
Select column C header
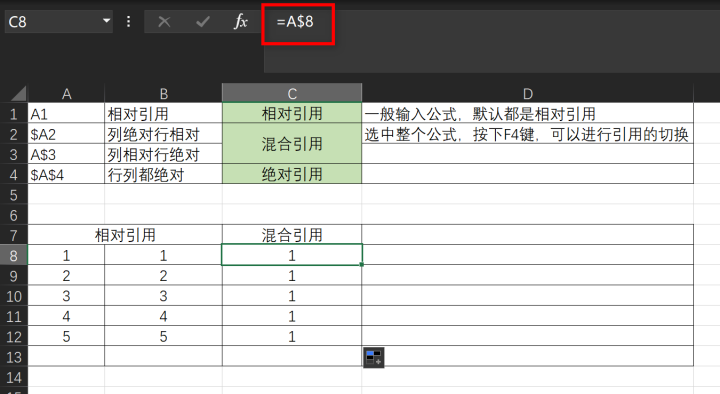tap(292, 93)
